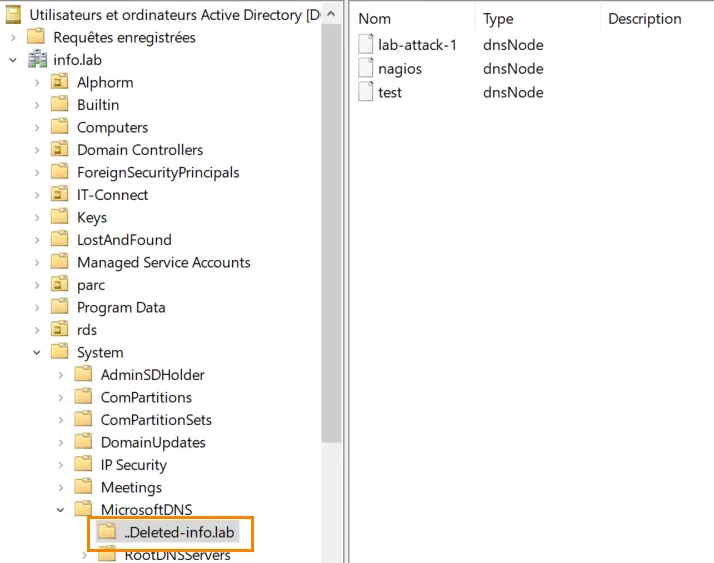Click the rds organizational unit icon

61,330
